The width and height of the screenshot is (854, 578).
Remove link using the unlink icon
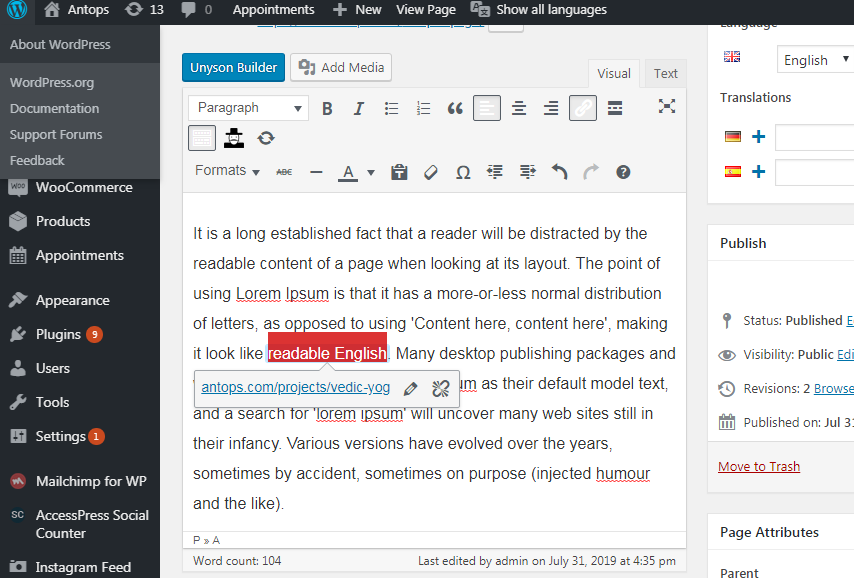click(441, 388)
